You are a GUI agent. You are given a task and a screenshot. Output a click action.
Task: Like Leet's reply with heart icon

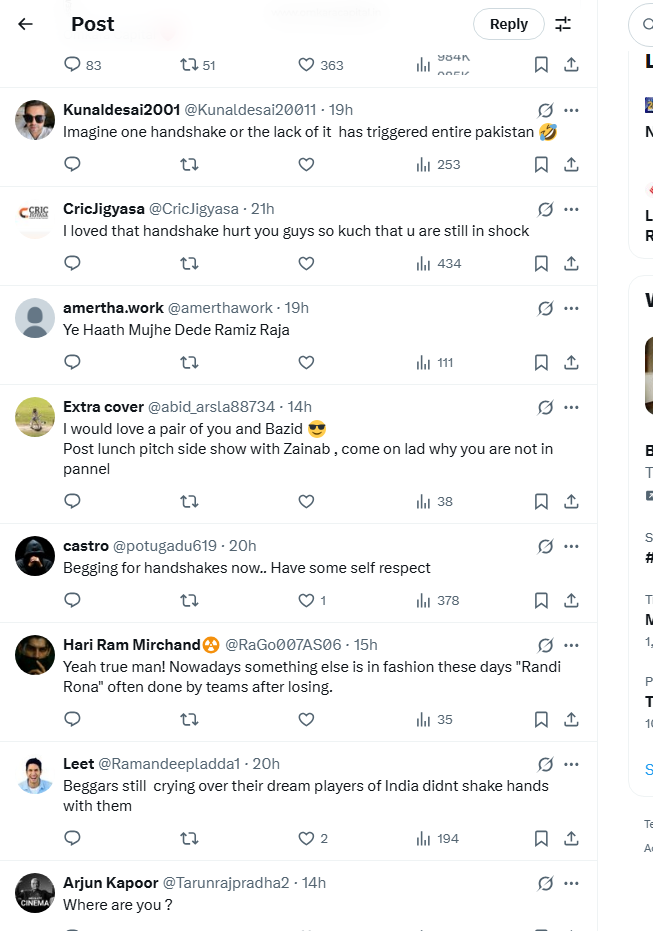(x=307, y=838)
